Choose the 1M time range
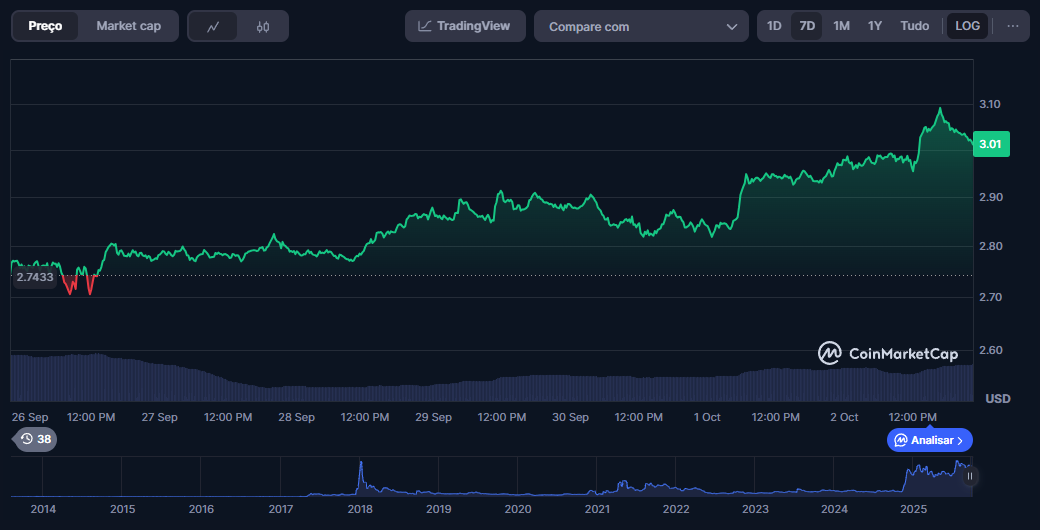The image size is (1040, 530). (x=841, y=26)
